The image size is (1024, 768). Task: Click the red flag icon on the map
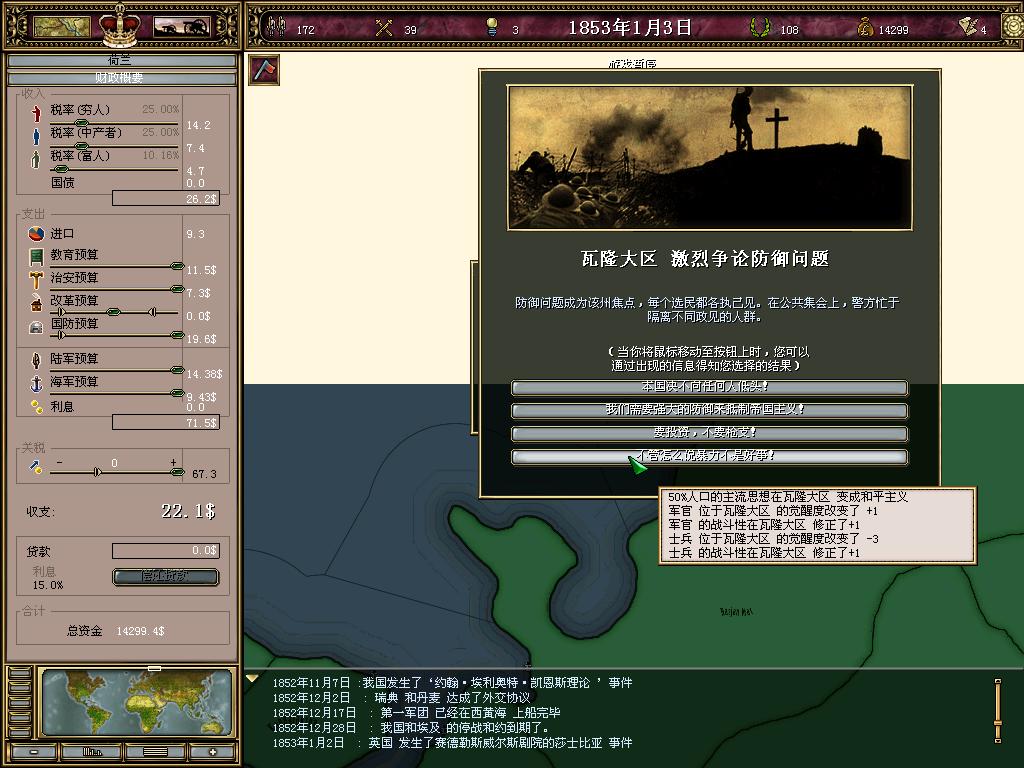point(264,69)
